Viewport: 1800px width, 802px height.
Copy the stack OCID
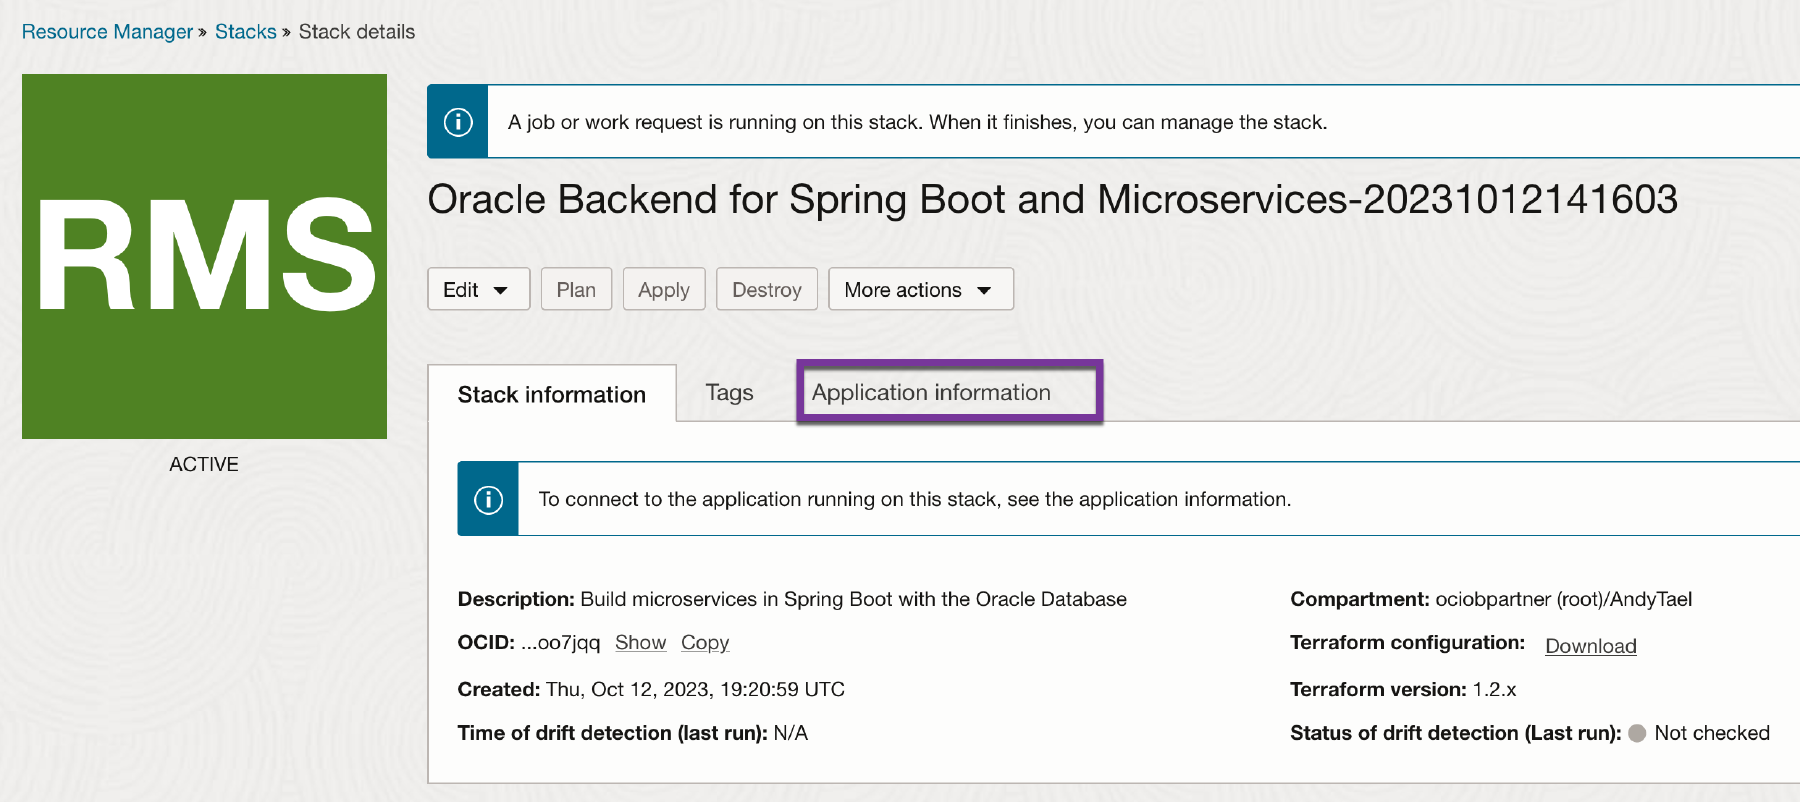705,642
